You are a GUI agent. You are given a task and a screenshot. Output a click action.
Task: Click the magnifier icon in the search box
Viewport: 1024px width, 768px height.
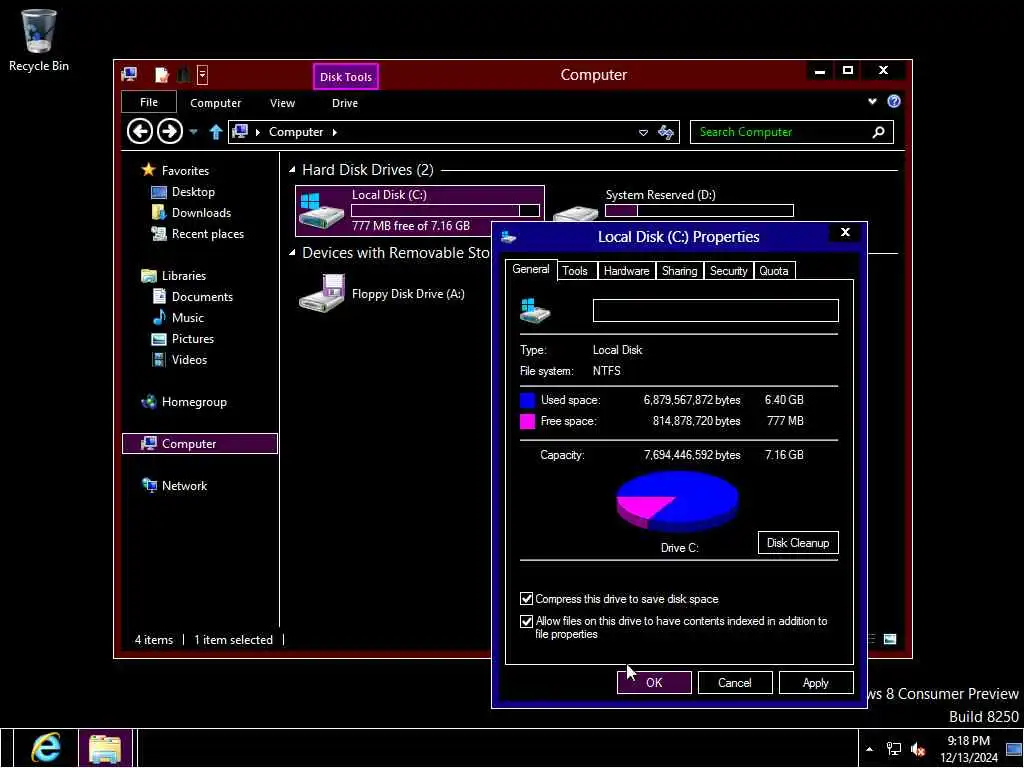tap(879, 132)
